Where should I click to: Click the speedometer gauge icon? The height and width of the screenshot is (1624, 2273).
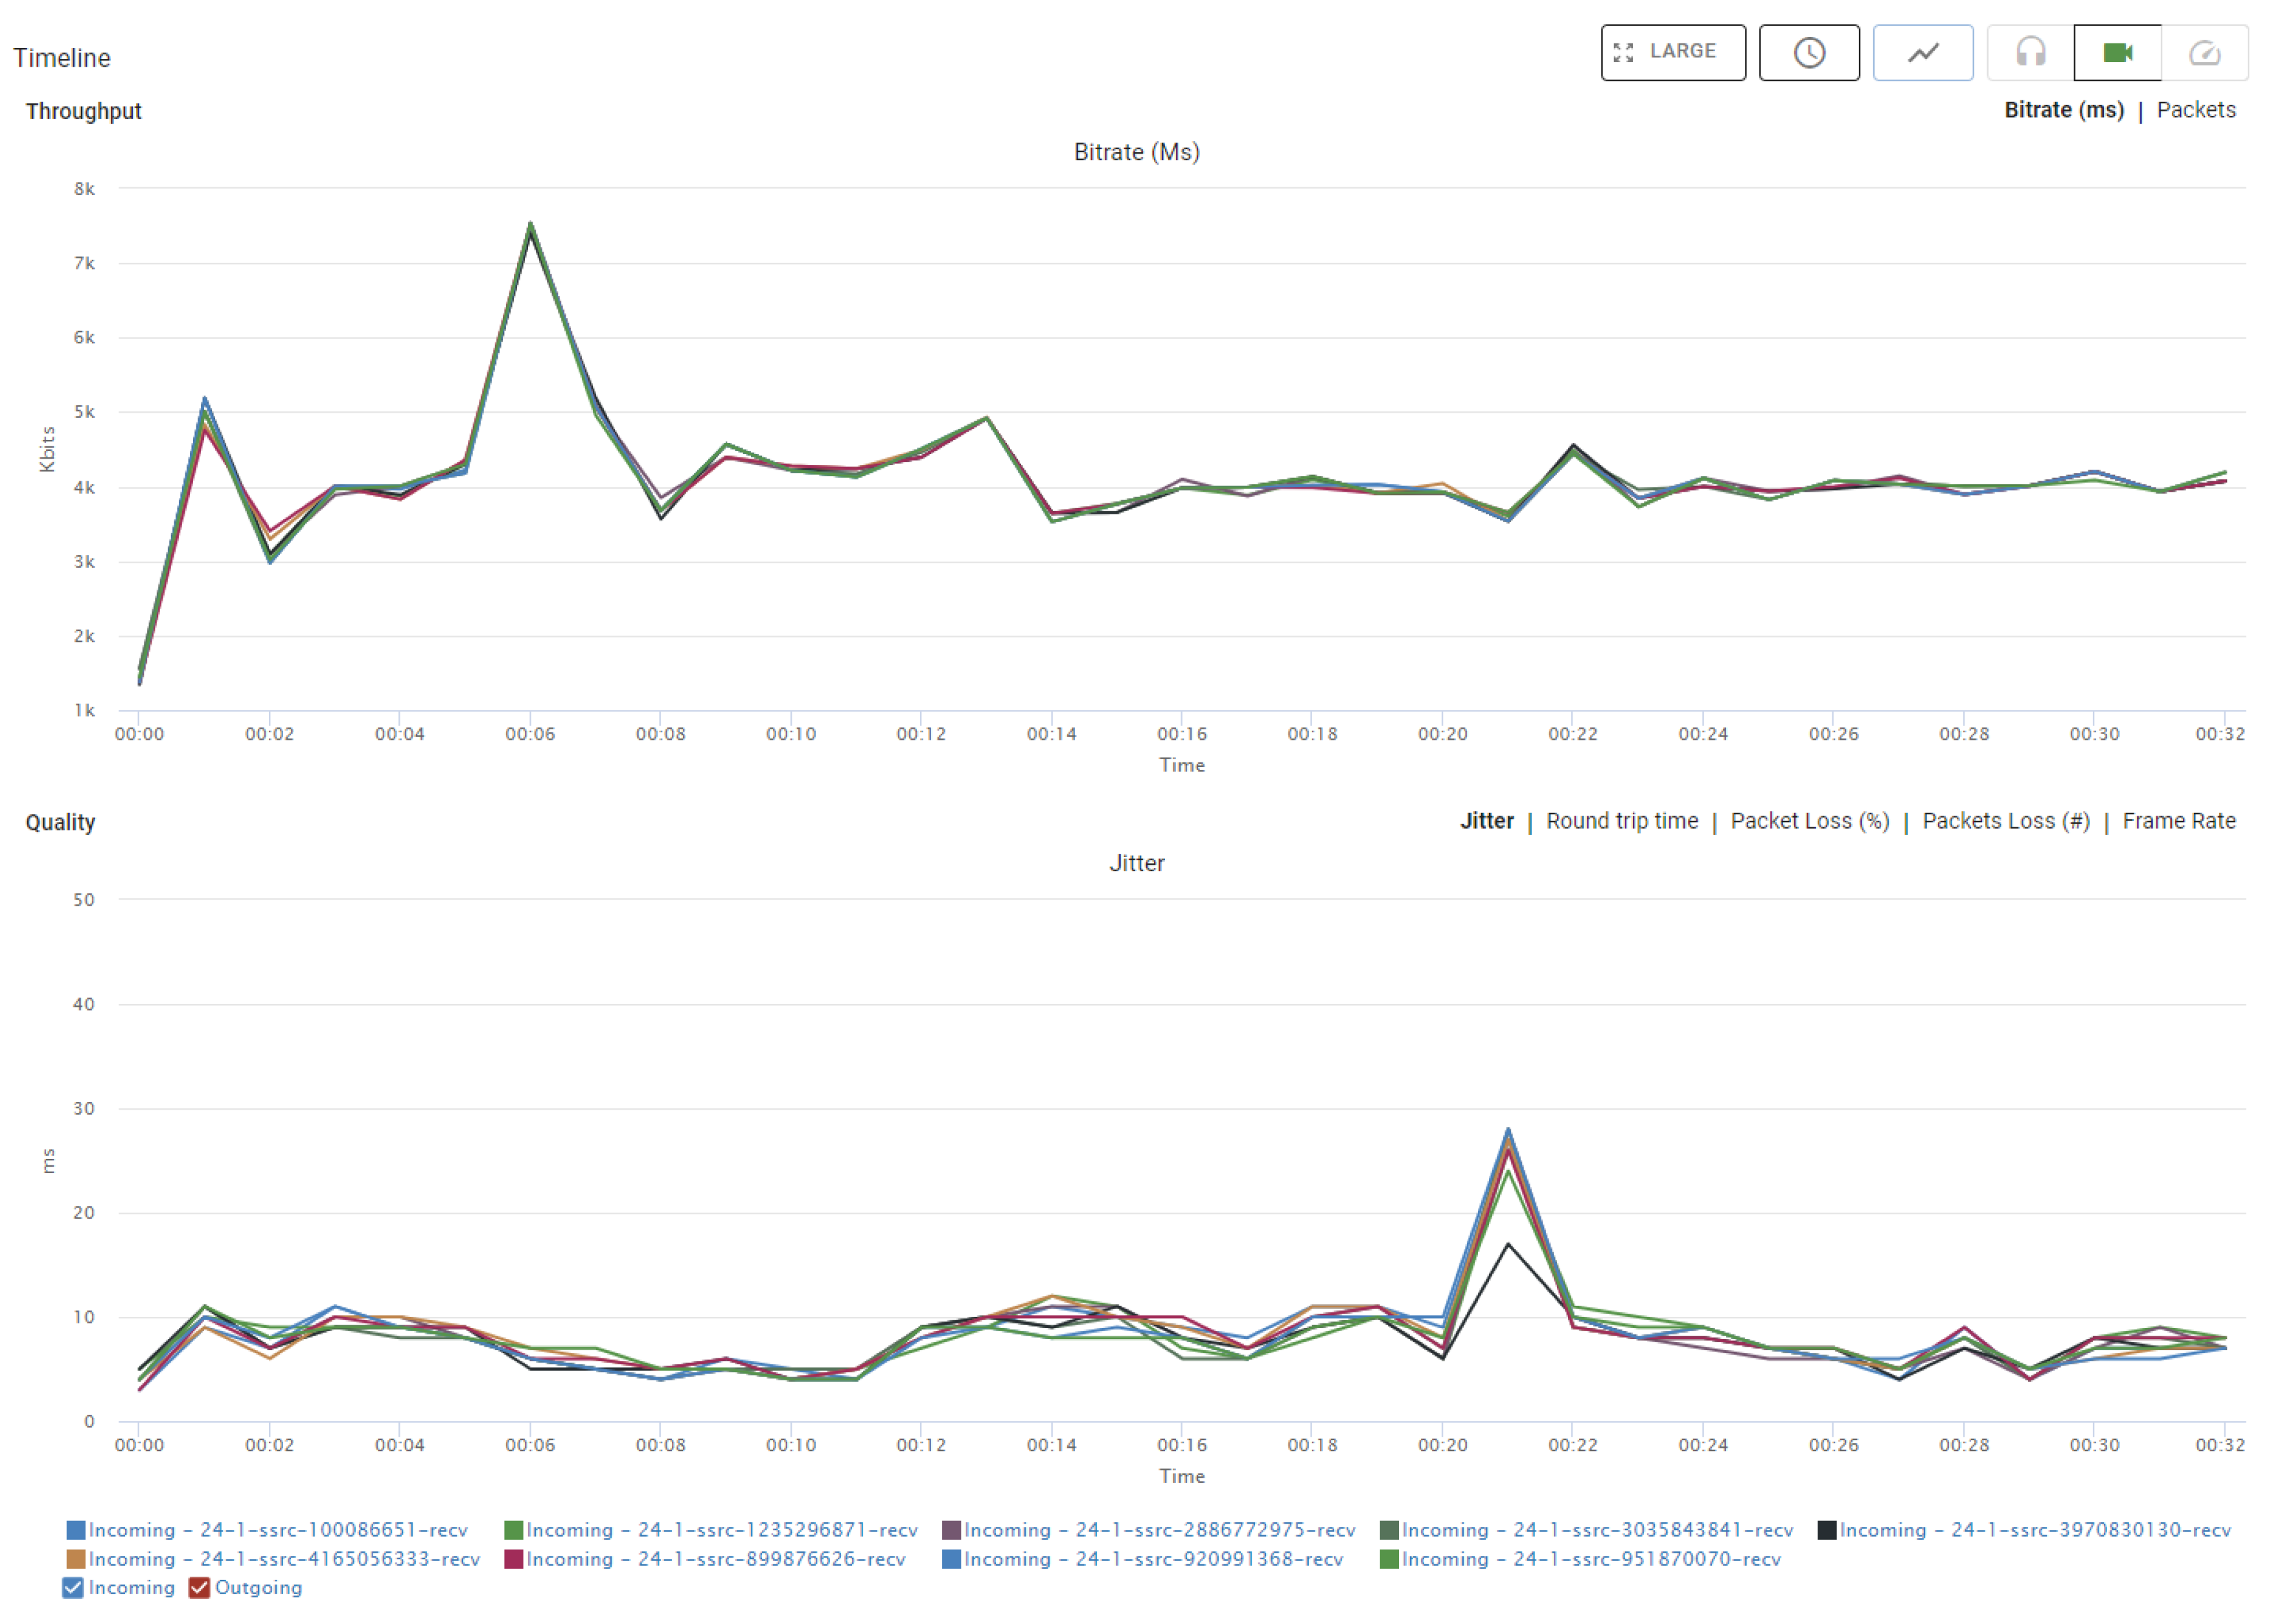pyautogui.click(x=2203, y=52)
